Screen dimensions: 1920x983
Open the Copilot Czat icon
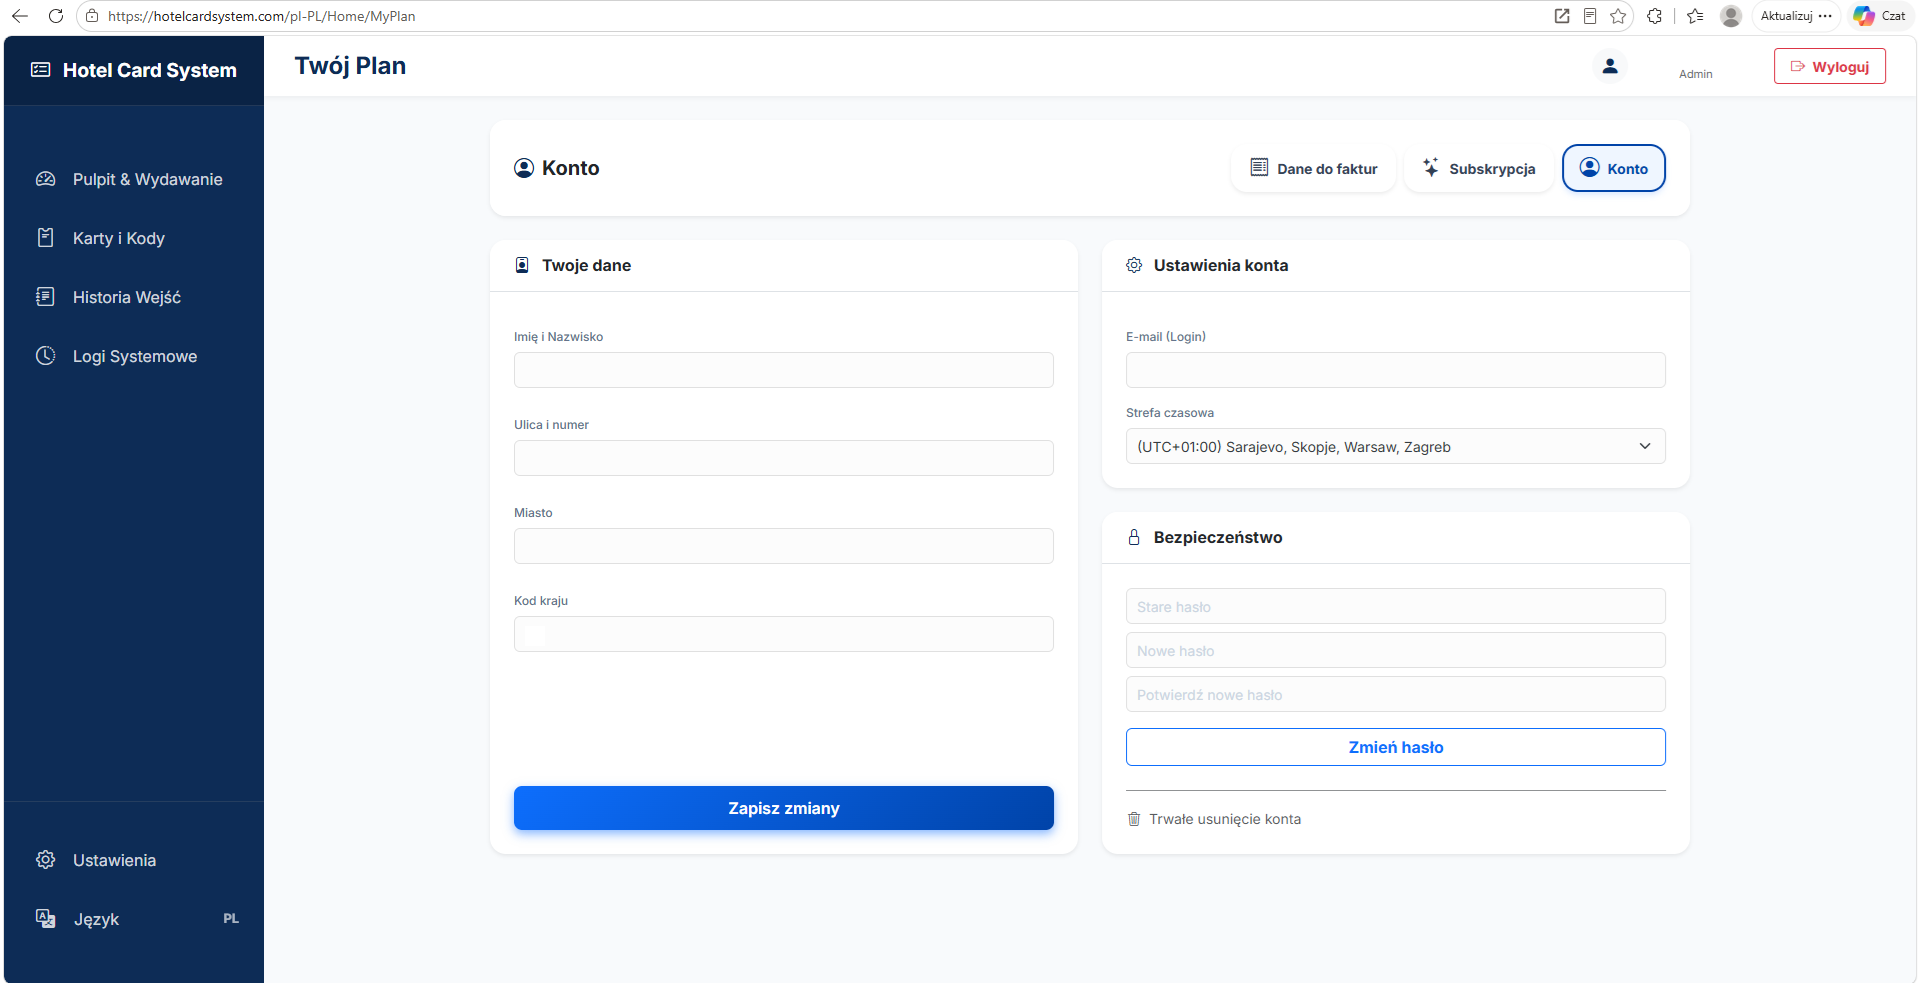tap(1864, 16)
